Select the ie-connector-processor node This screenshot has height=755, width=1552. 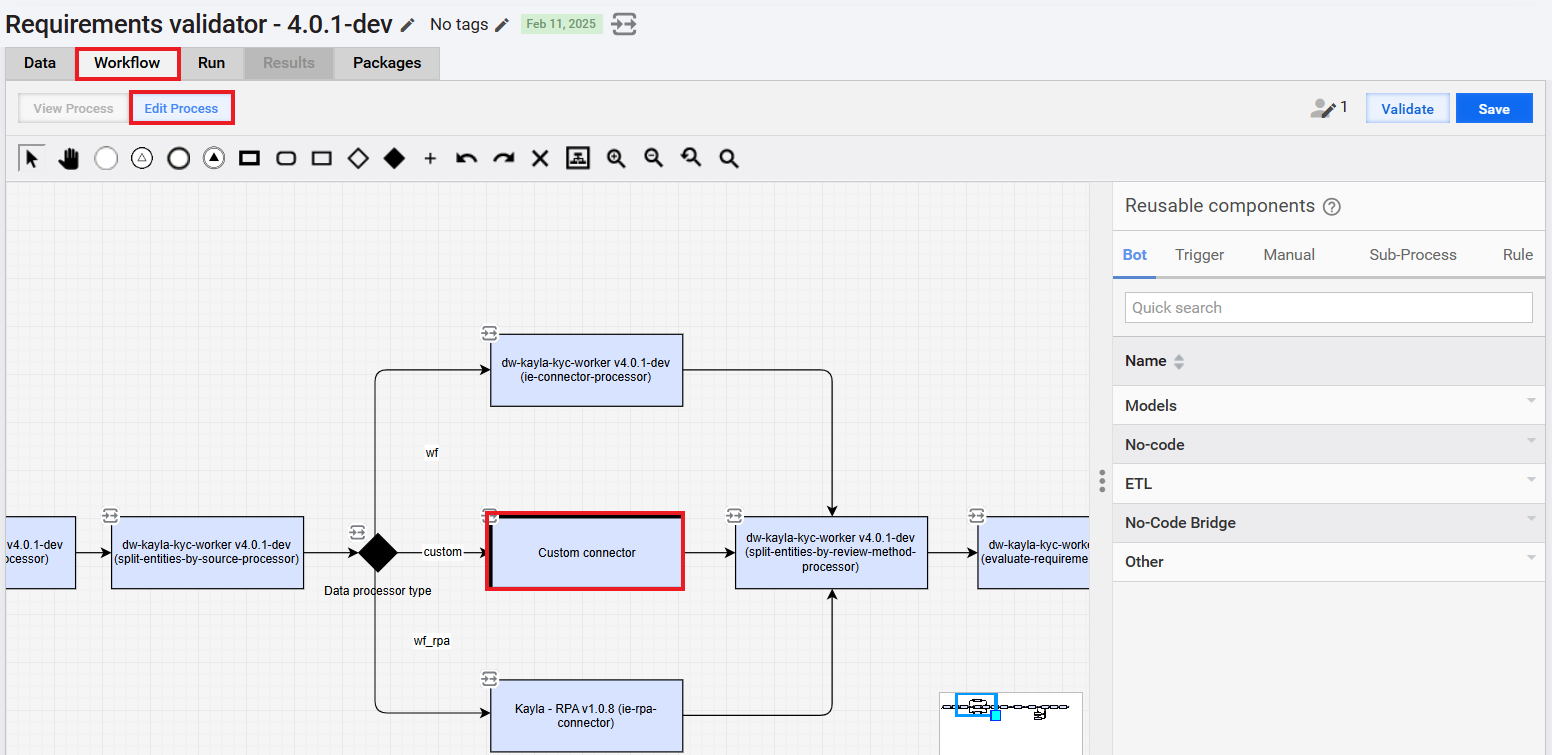[x=586, y=370]
